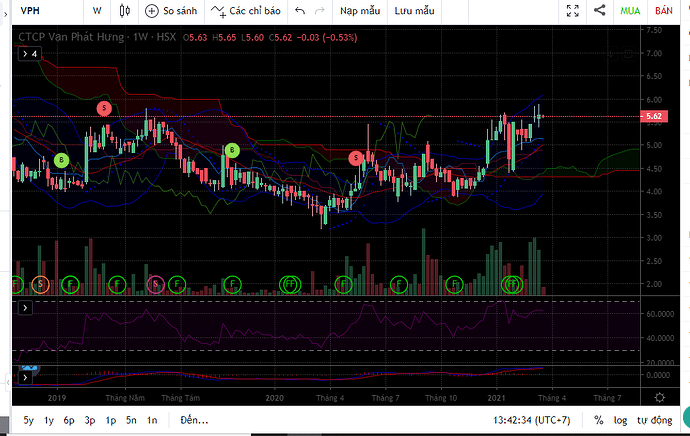The height and width of the screenshot is (436, 690).
Task: Click the VPH symbol search field
Action: [40, 10]
